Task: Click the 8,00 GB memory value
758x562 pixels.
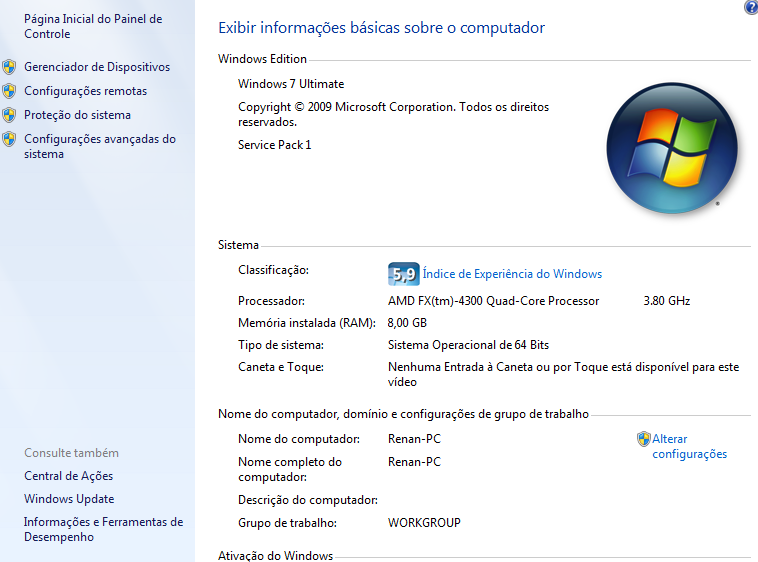Action: 407,323
